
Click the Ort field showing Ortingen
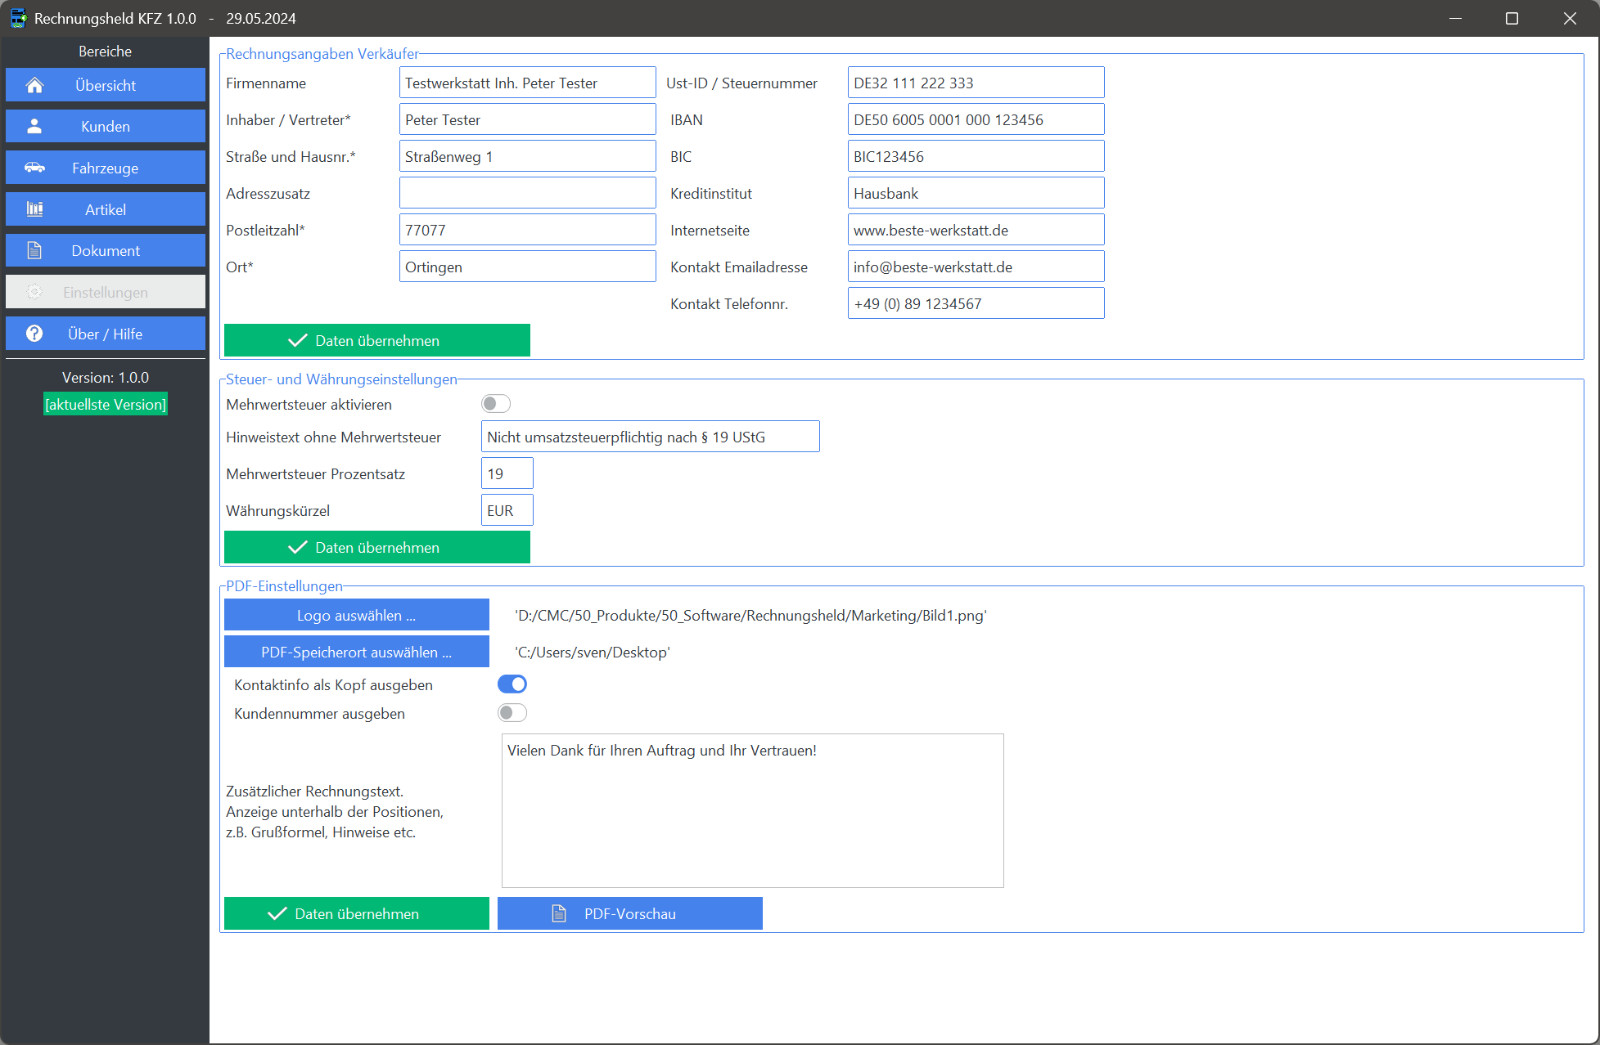[527, 267]
